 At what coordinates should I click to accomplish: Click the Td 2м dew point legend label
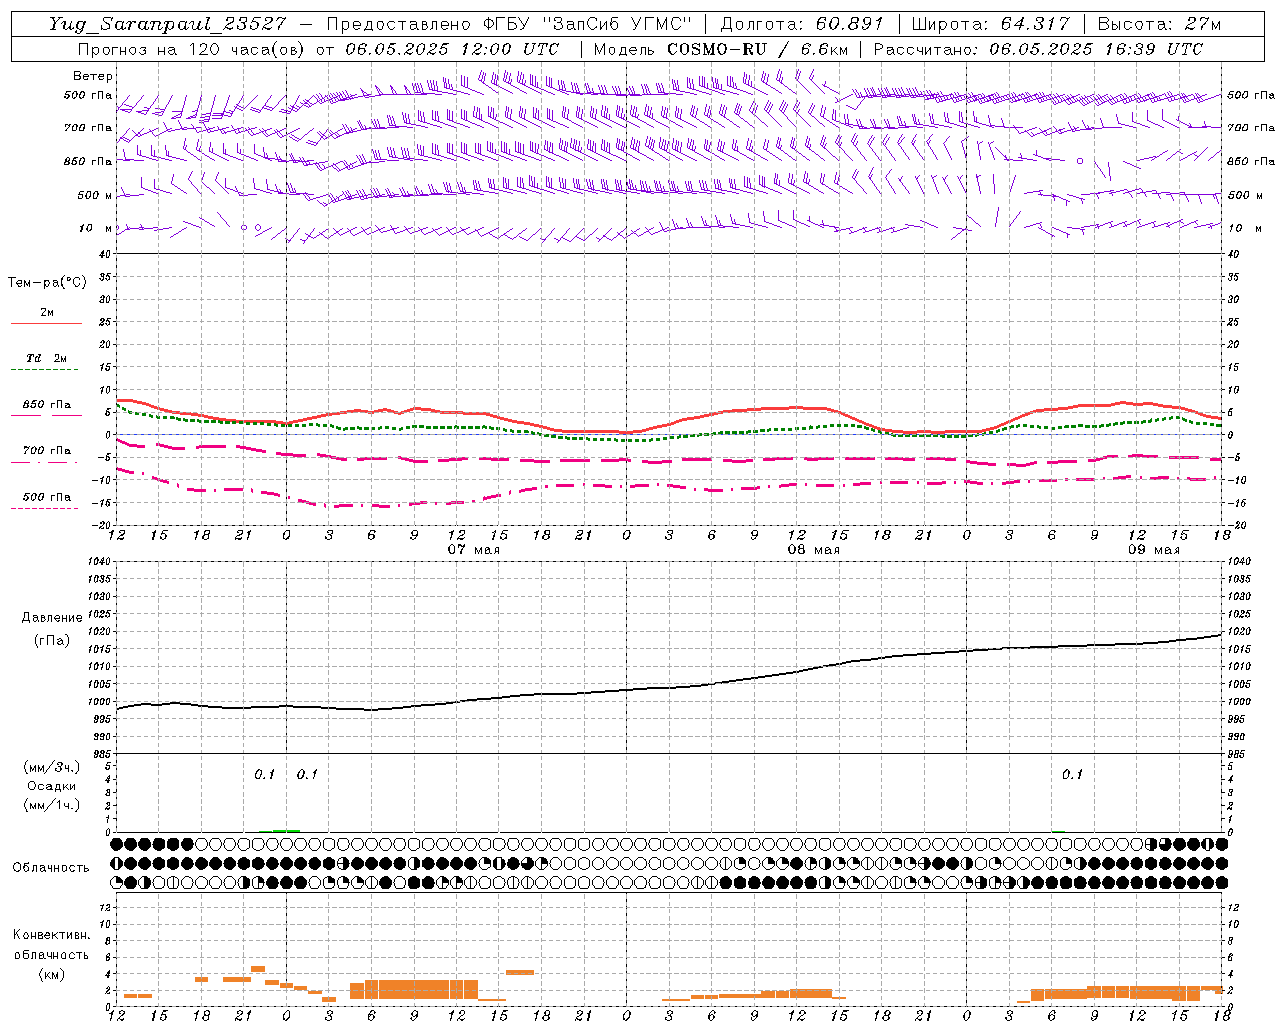click(x=46, y=358)
